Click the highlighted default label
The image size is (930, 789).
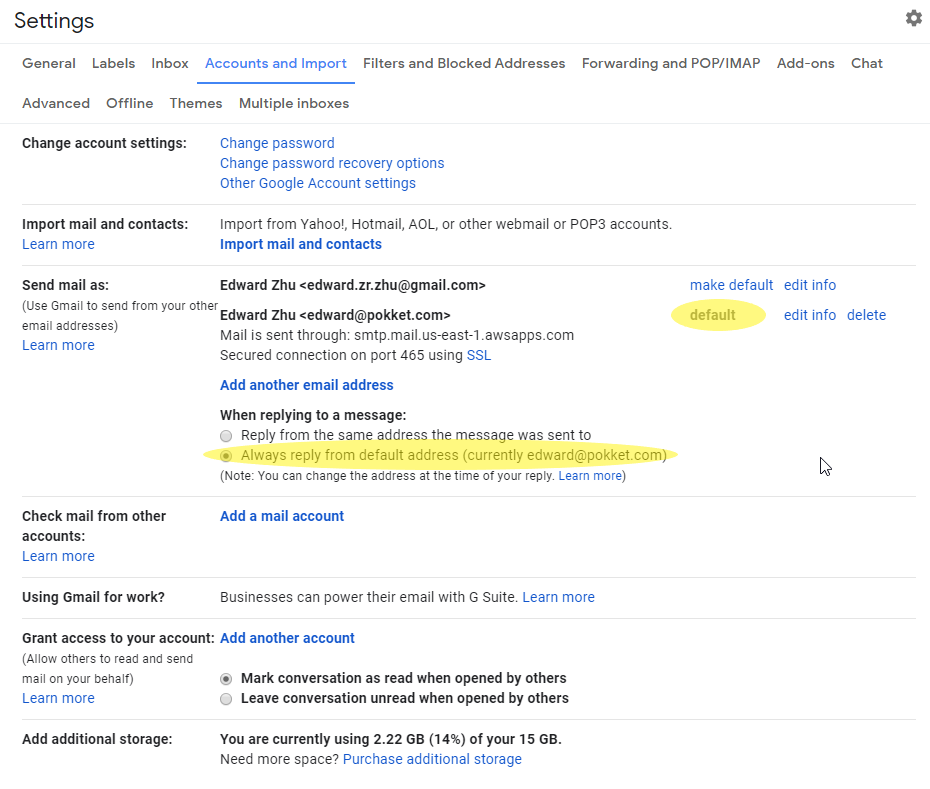click(712, 316)
